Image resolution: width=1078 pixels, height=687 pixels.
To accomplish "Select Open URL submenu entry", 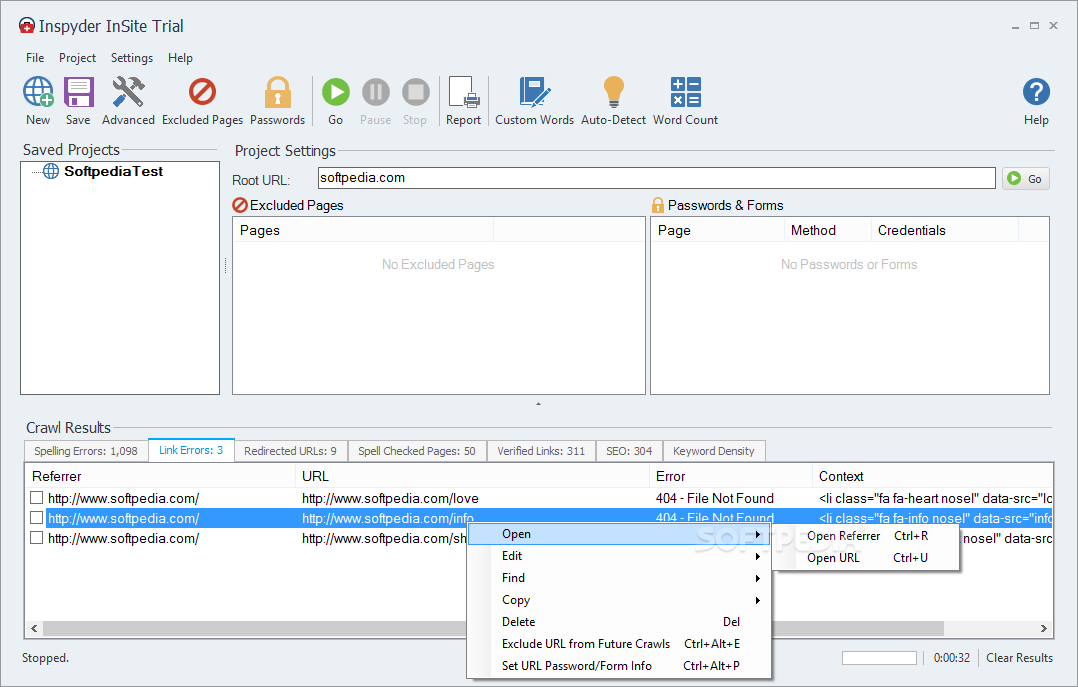I will point(866,558).
